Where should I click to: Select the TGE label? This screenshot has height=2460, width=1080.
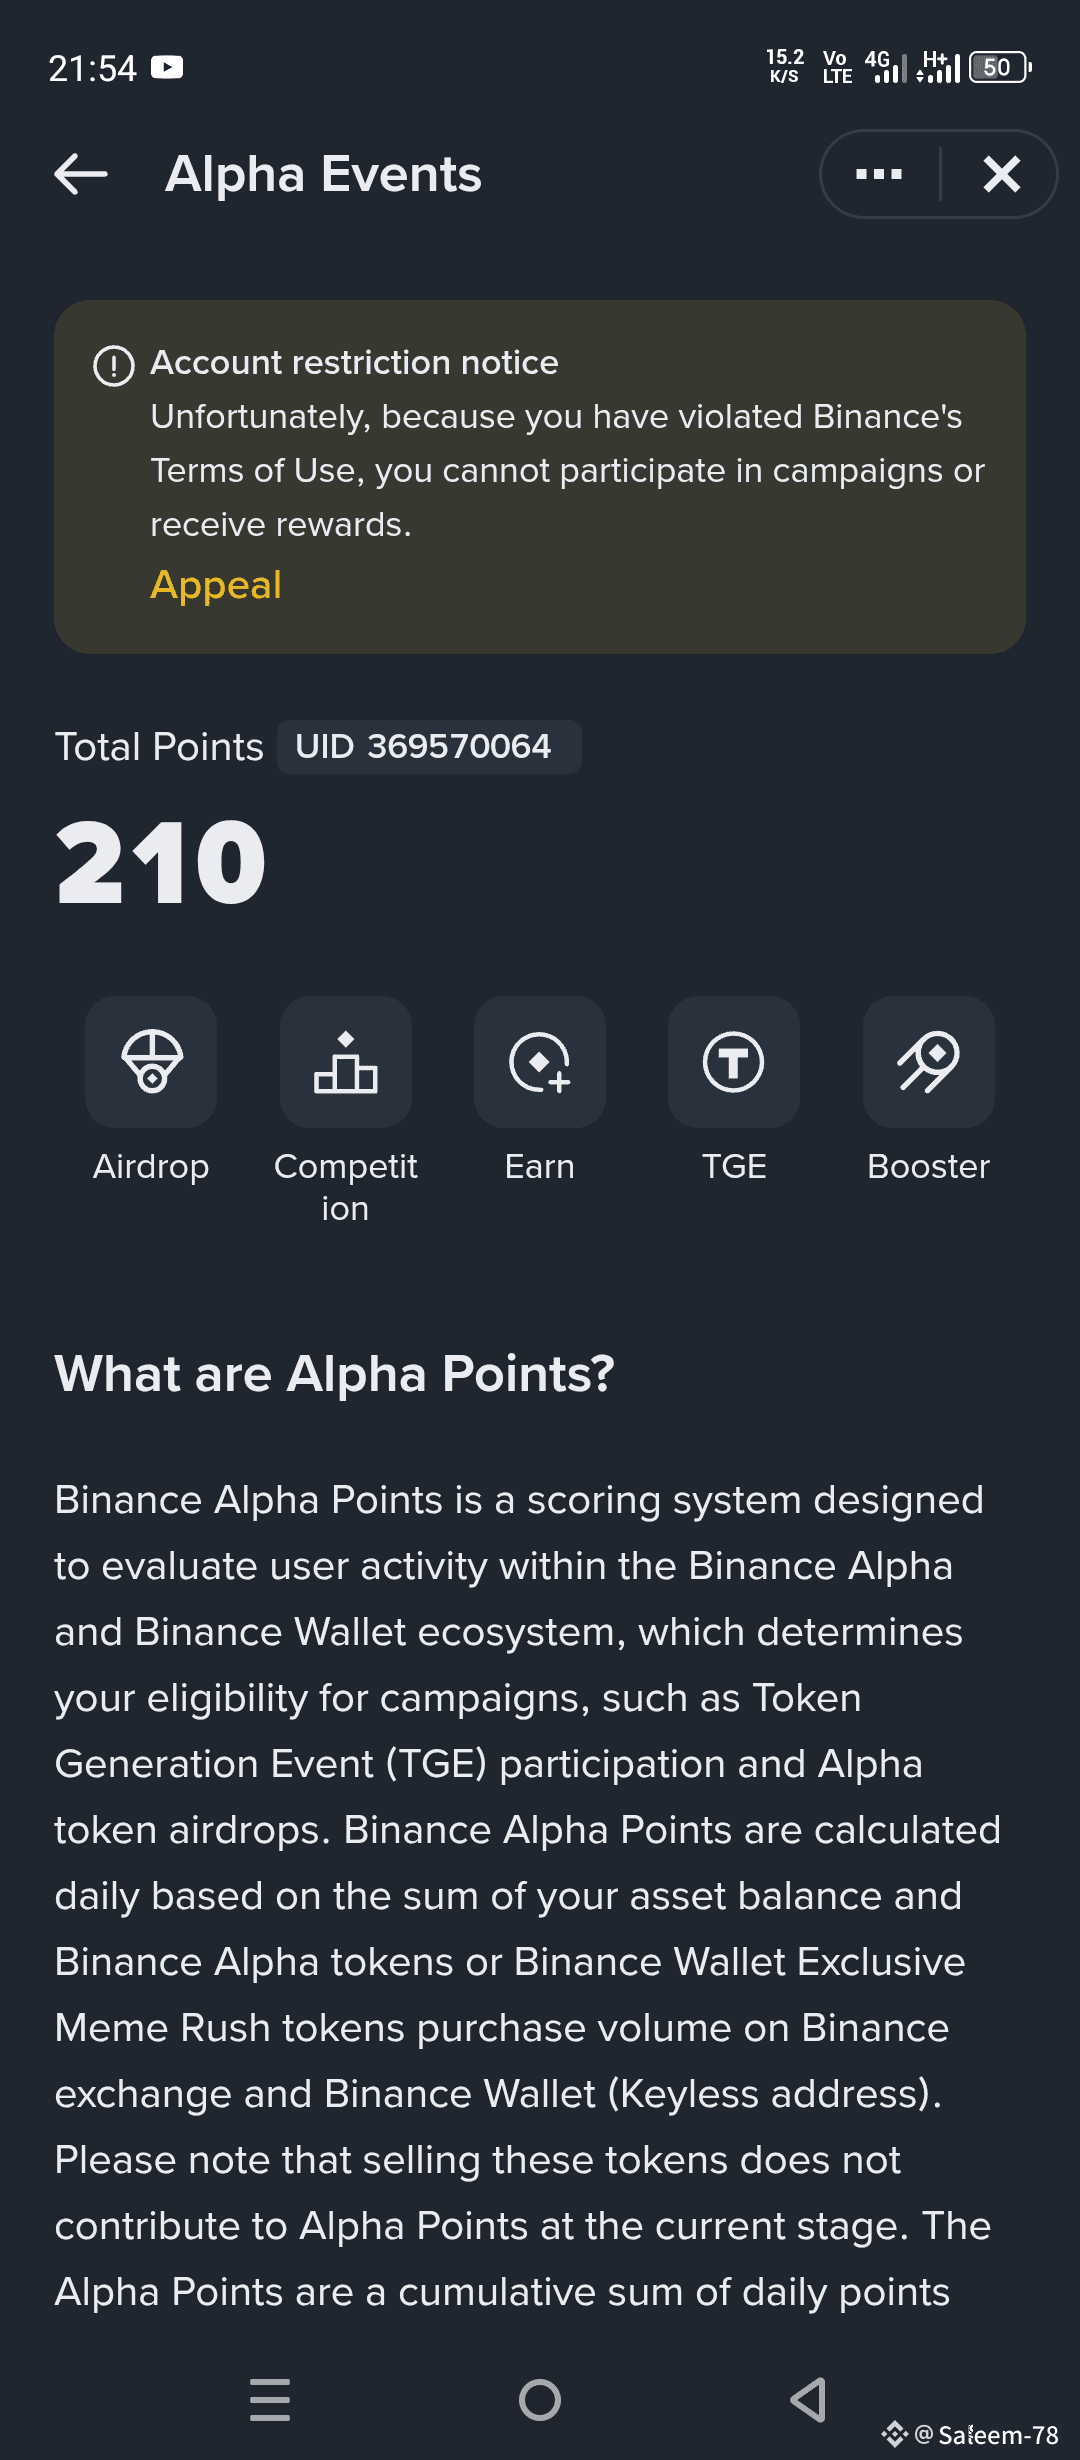coord(734,1166)
